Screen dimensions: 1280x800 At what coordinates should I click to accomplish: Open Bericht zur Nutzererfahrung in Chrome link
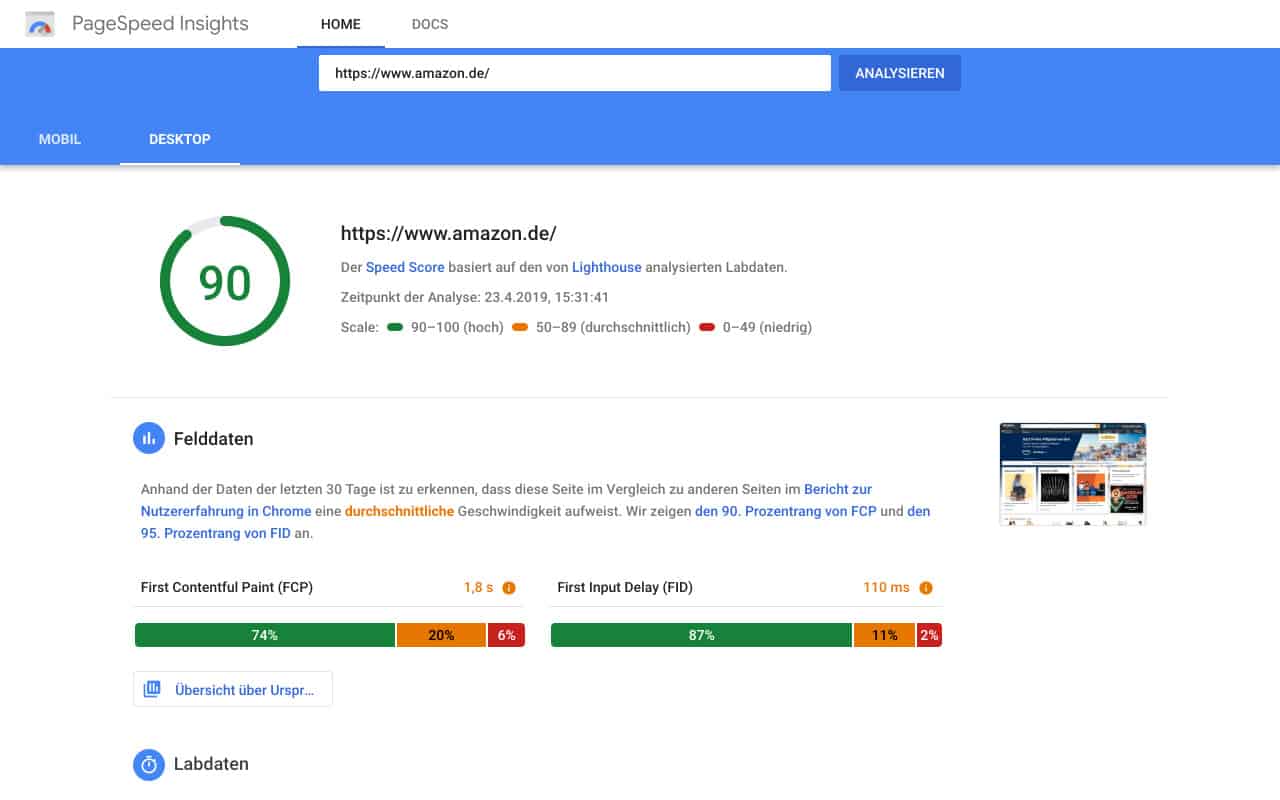(506, 500)
